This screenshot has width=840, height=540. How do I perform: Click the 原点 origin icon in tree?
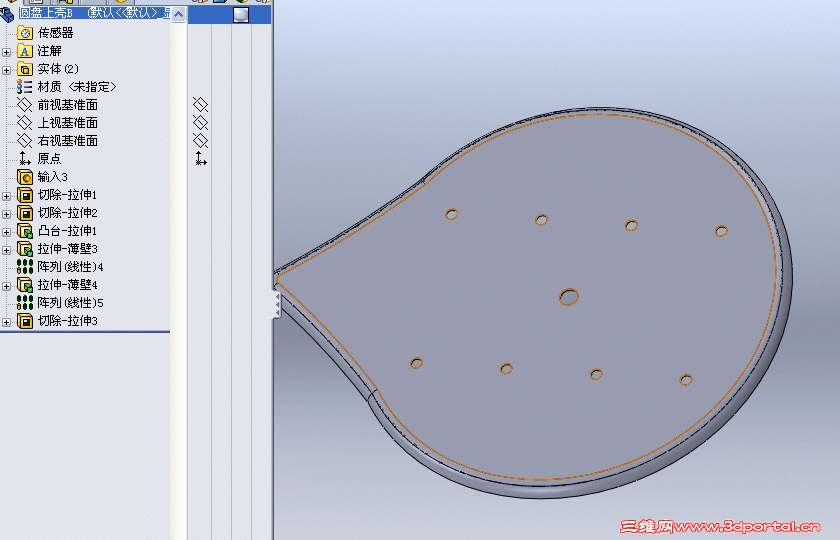click(25, 159)
